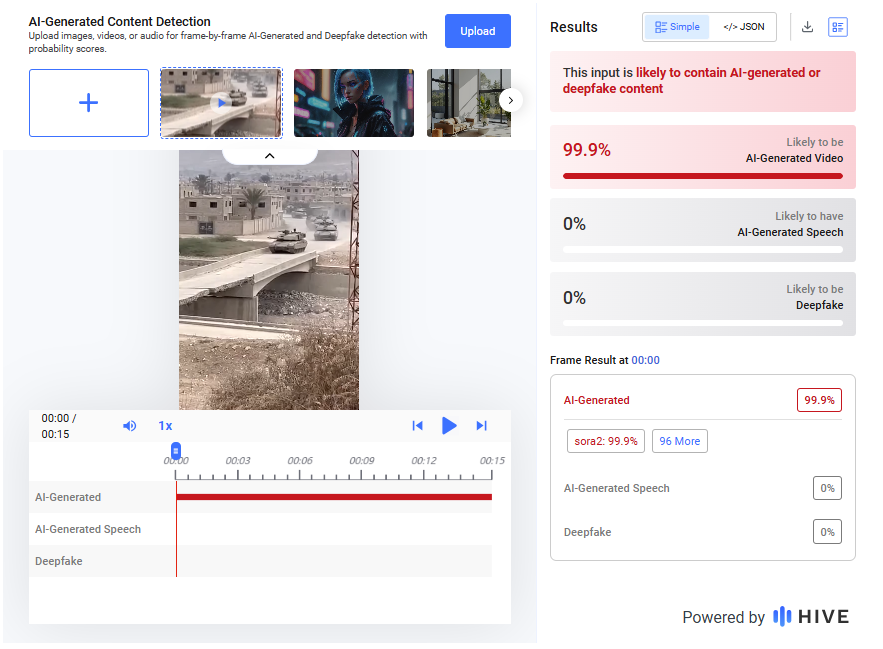Click the timeline playhead handle

[176, 451]
